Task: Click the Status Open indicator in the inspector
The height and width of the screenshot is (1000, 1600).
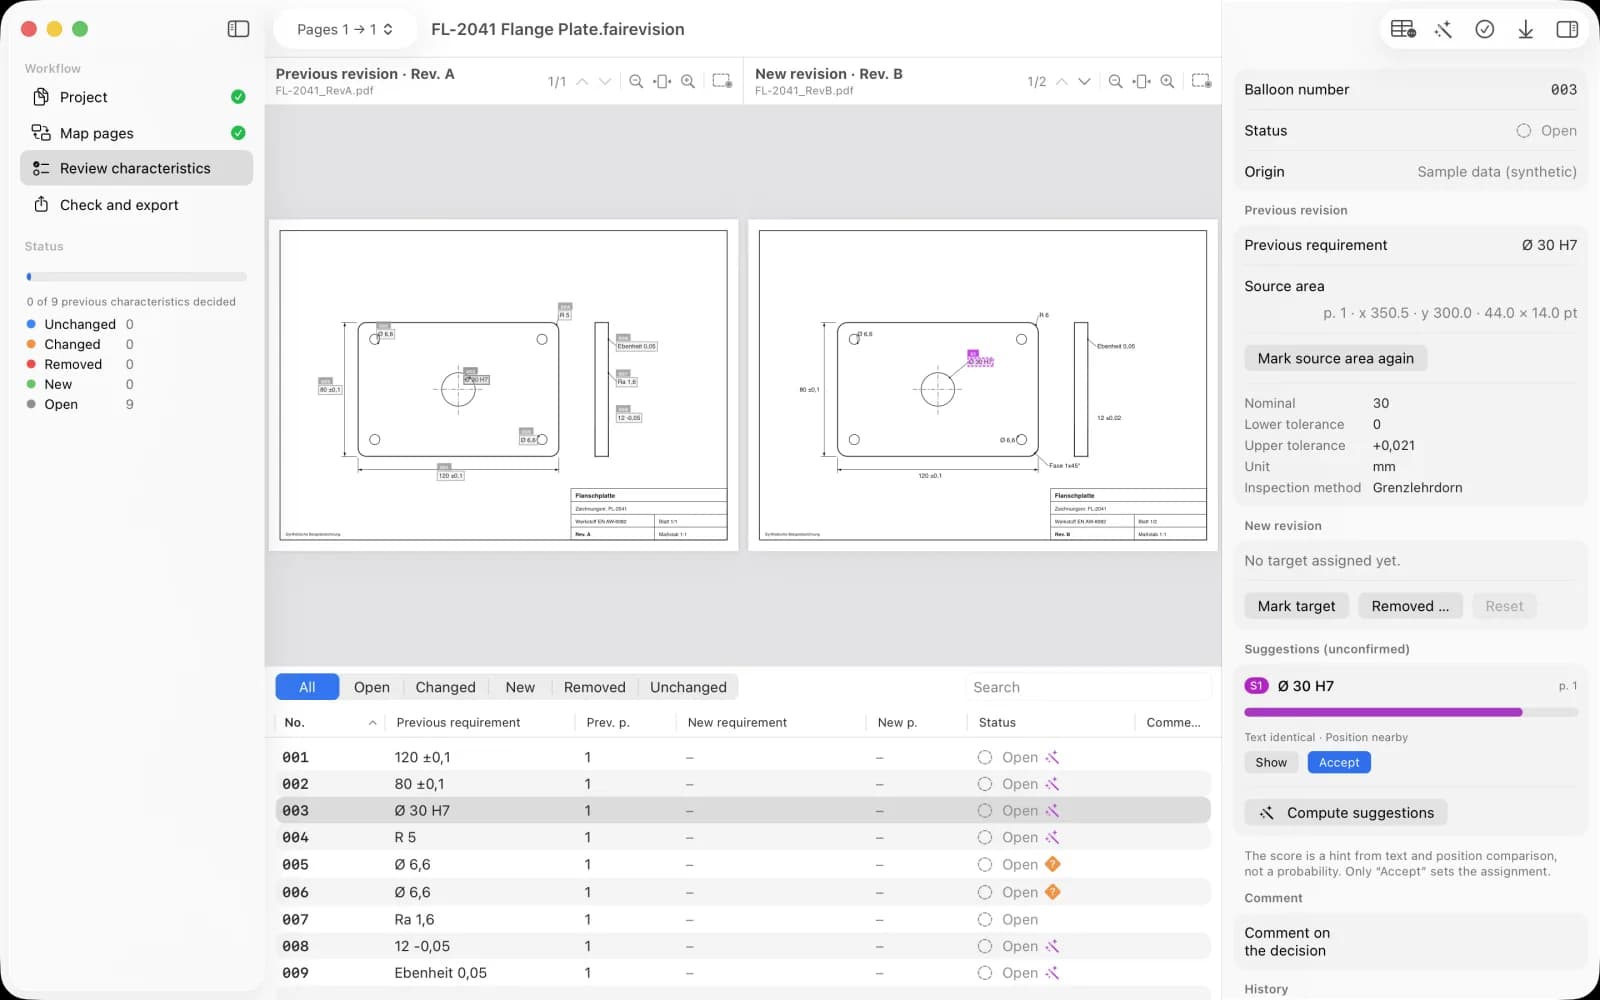Action: point(1546,131)
